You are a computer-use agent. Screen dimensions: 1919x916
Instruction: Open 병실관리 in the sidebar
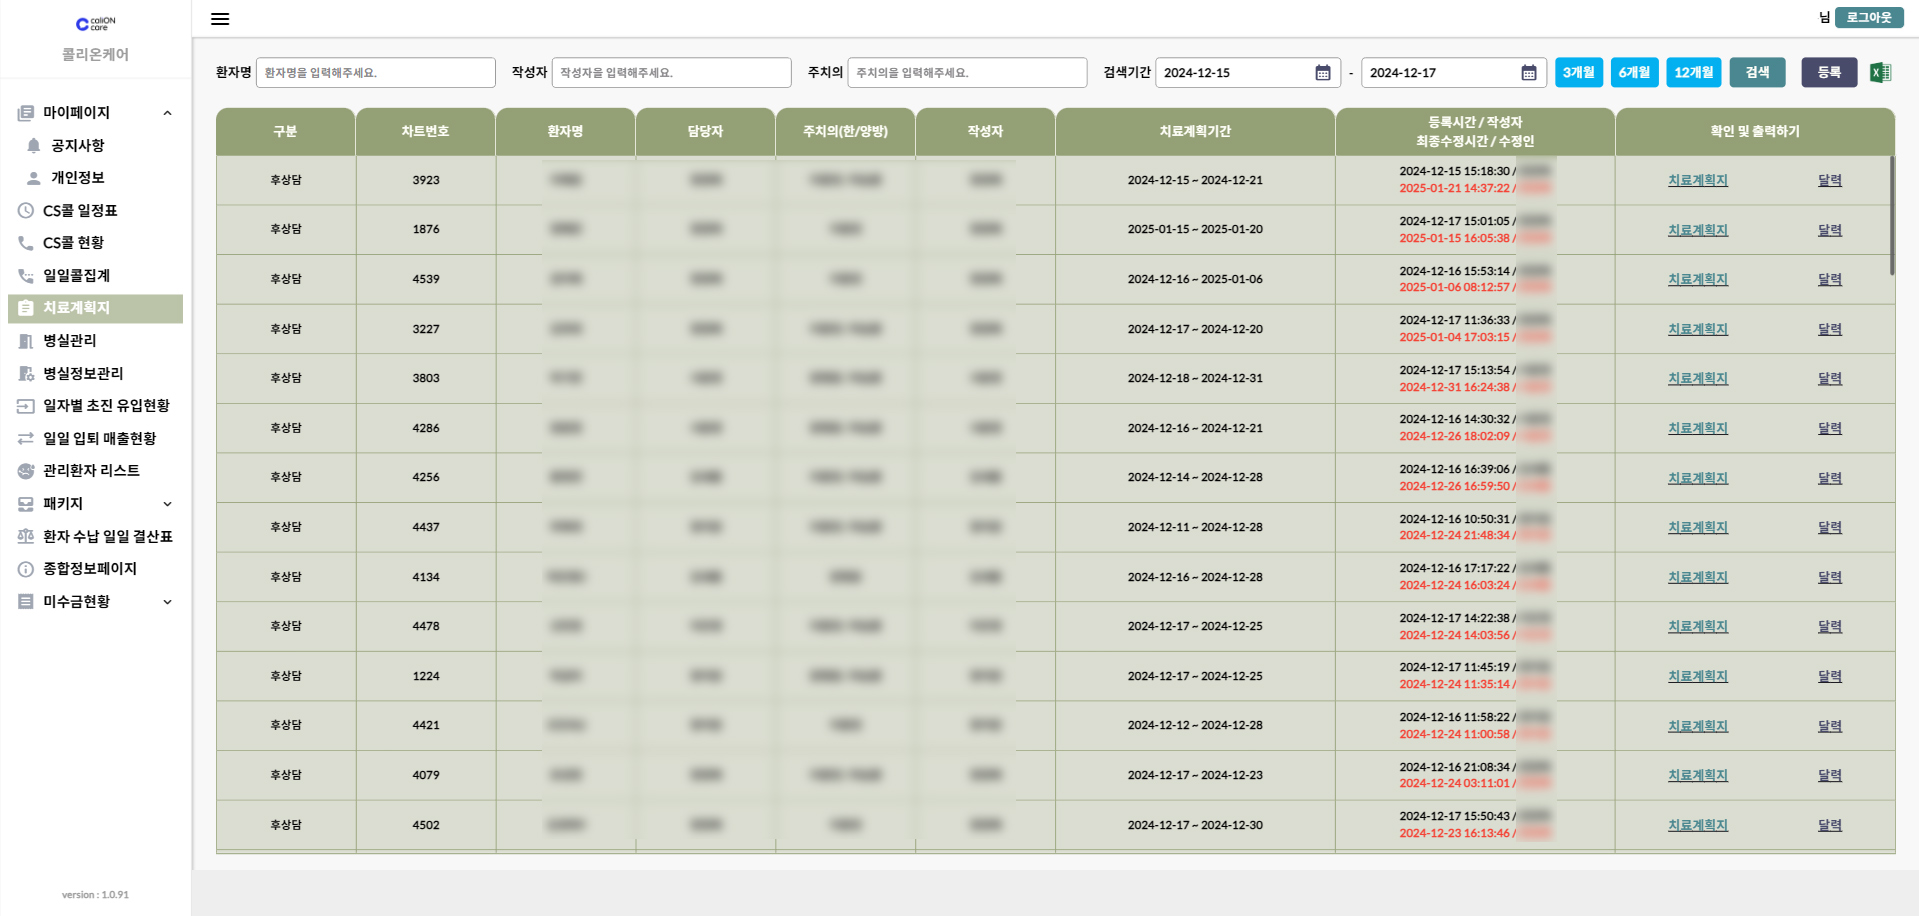[70, 341]
